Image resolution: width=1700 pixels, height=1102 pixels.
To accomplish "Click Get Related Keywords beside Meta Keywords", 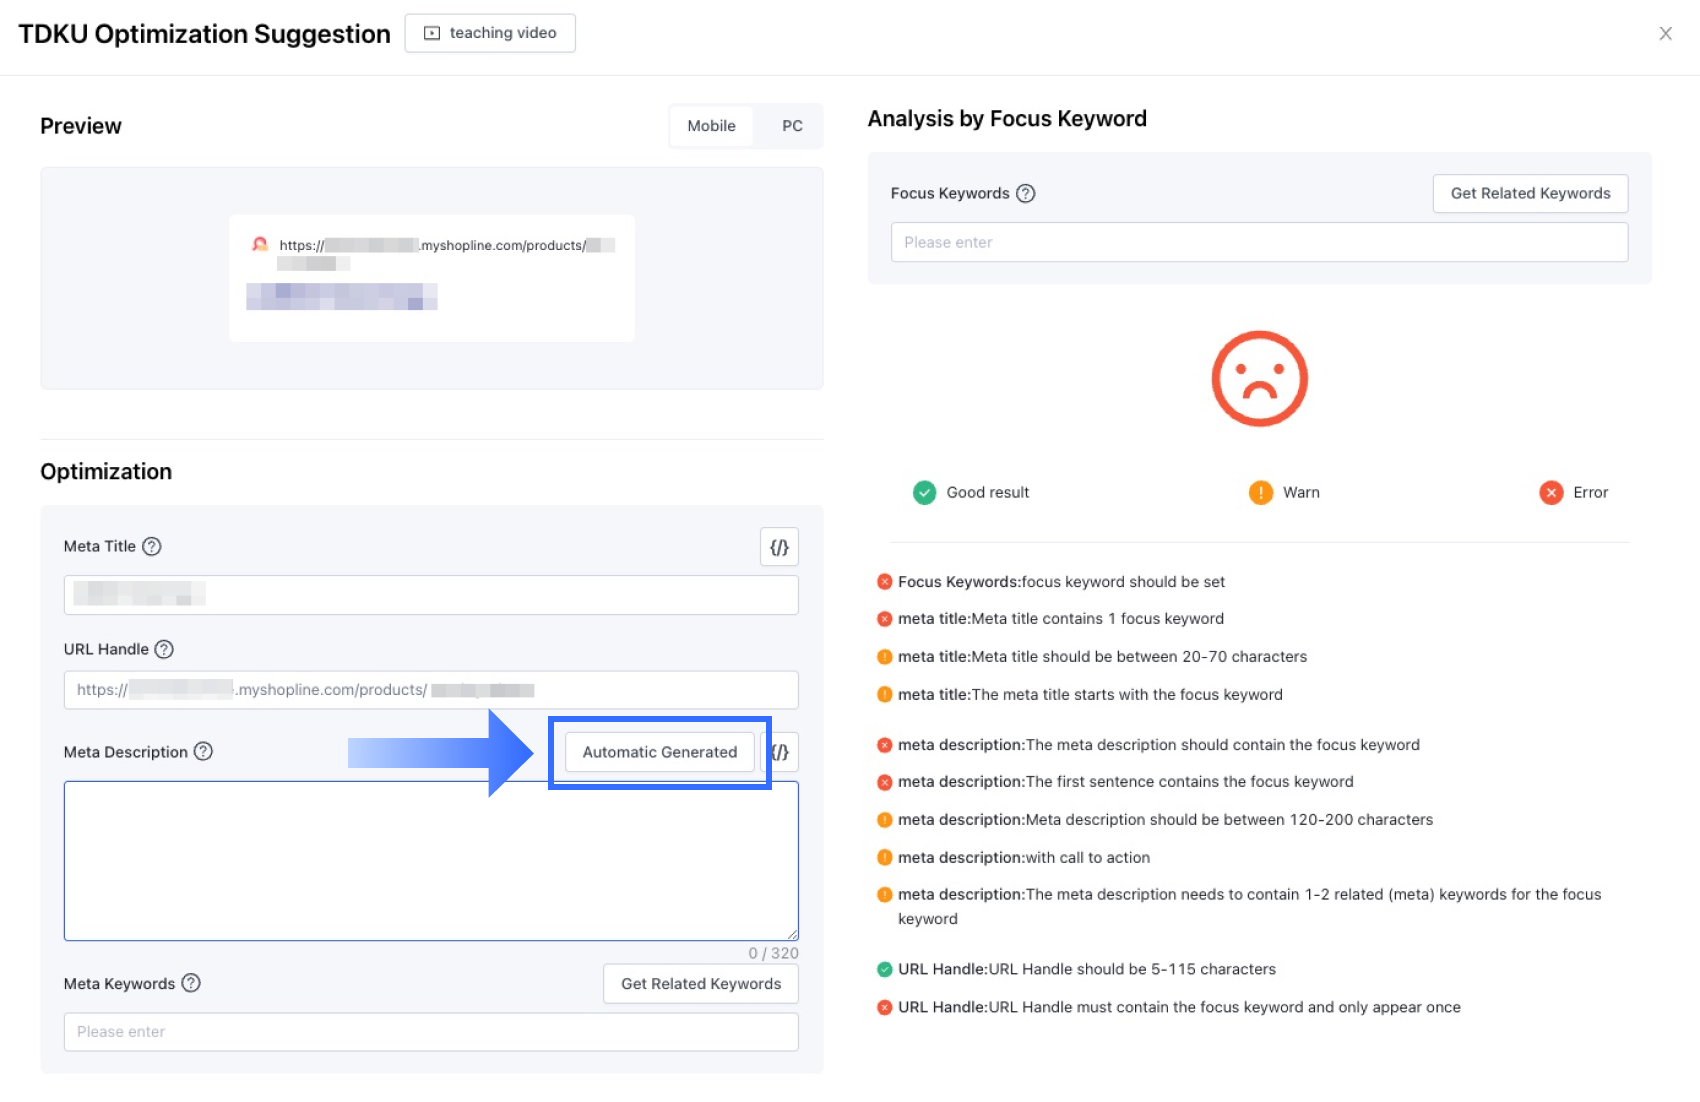I will pos(701,984).
